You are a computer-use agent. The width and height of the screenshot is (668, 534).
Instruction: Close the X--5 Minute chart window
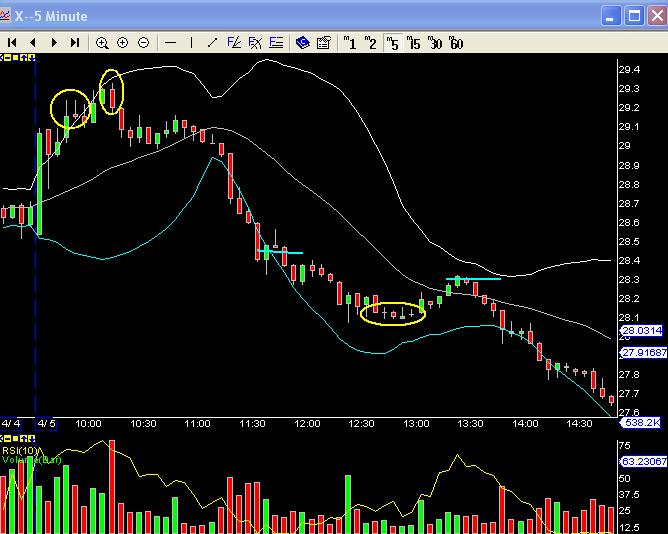click(657, 16)
